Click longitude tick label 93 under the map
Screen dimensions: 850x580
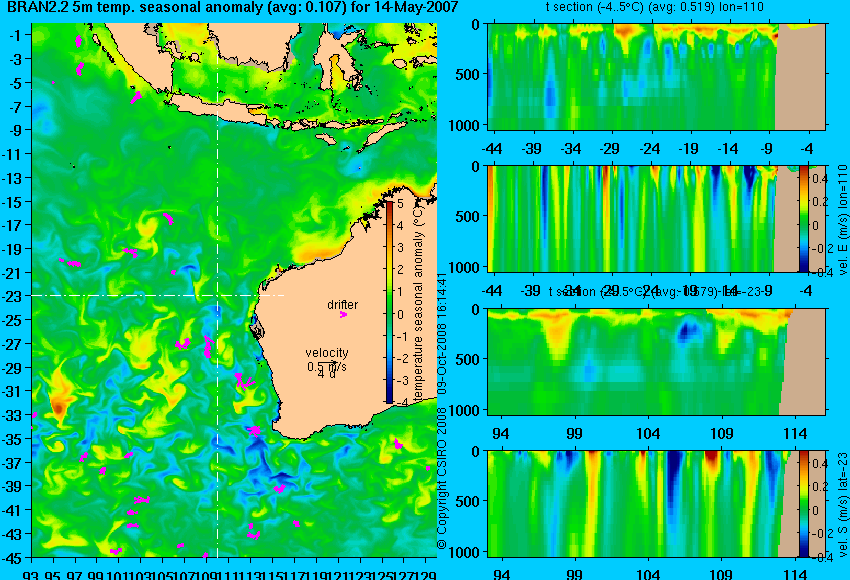[33, 575]
